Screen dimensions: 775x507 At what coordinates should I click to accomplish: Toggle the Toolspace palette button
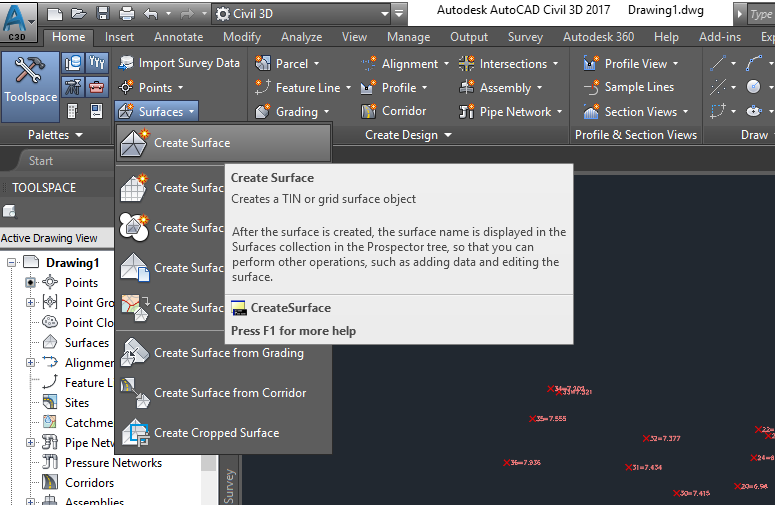click(x=30, y=86)
